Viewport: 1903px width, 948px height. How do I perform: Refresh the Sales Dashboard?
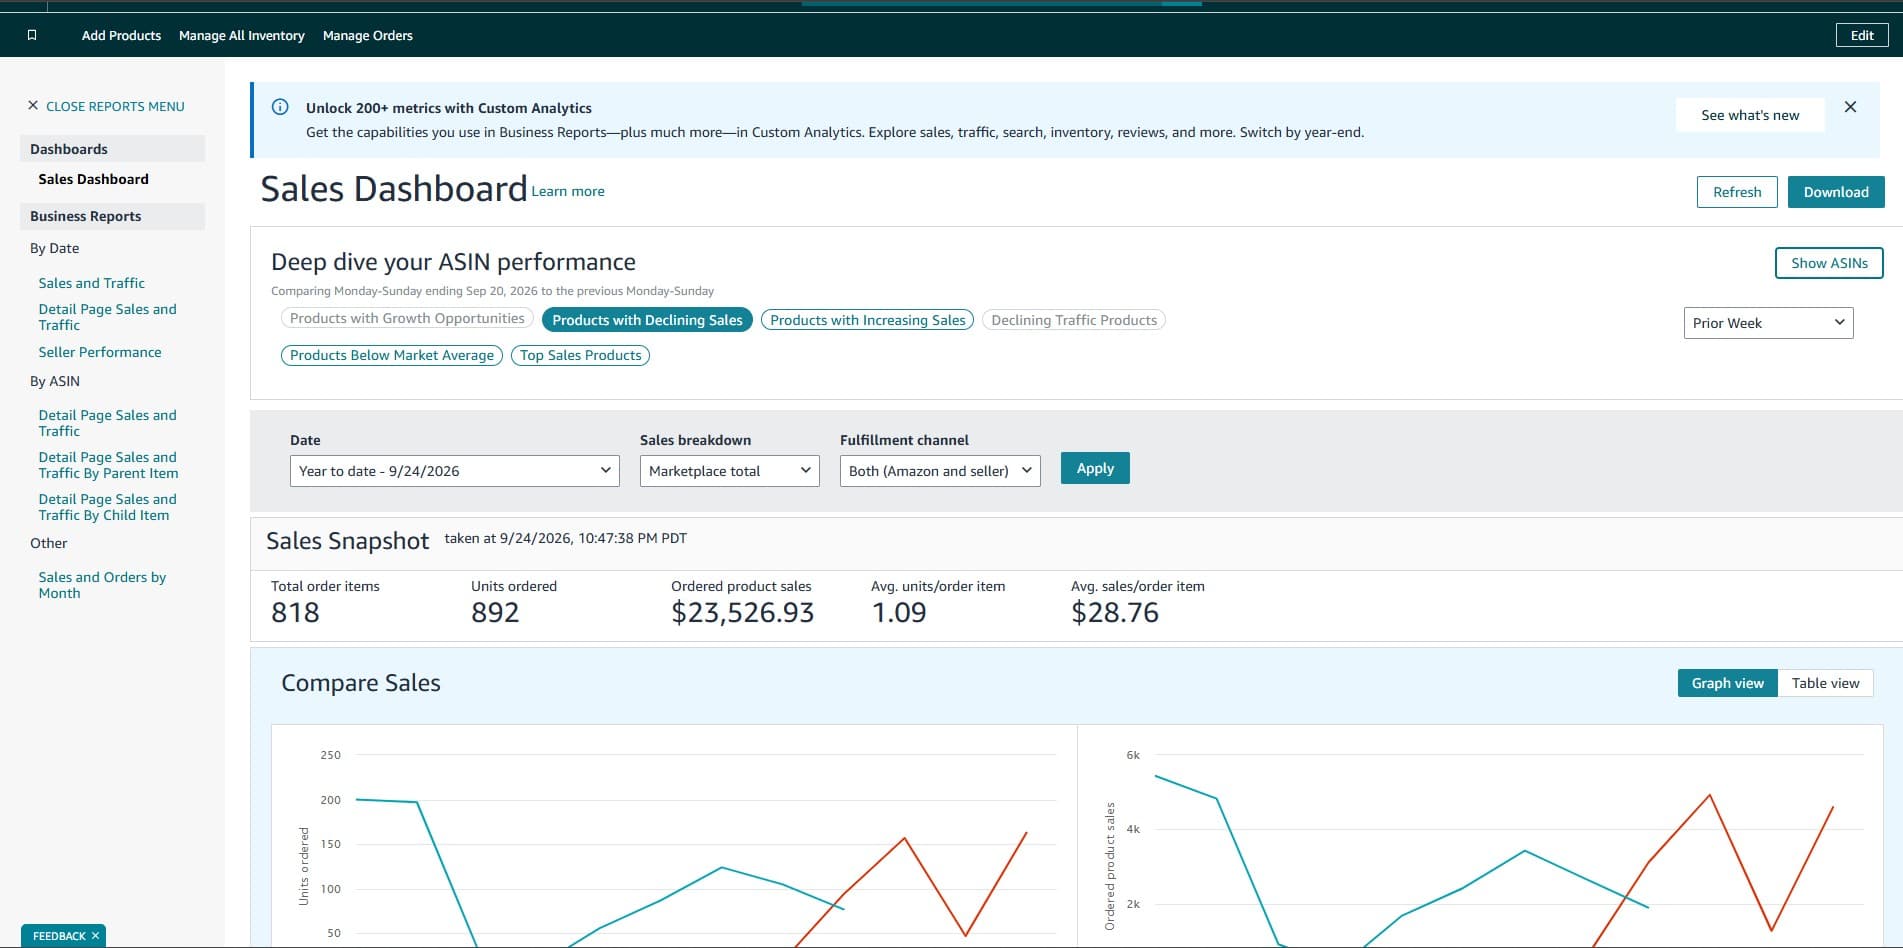[1737, 192]
